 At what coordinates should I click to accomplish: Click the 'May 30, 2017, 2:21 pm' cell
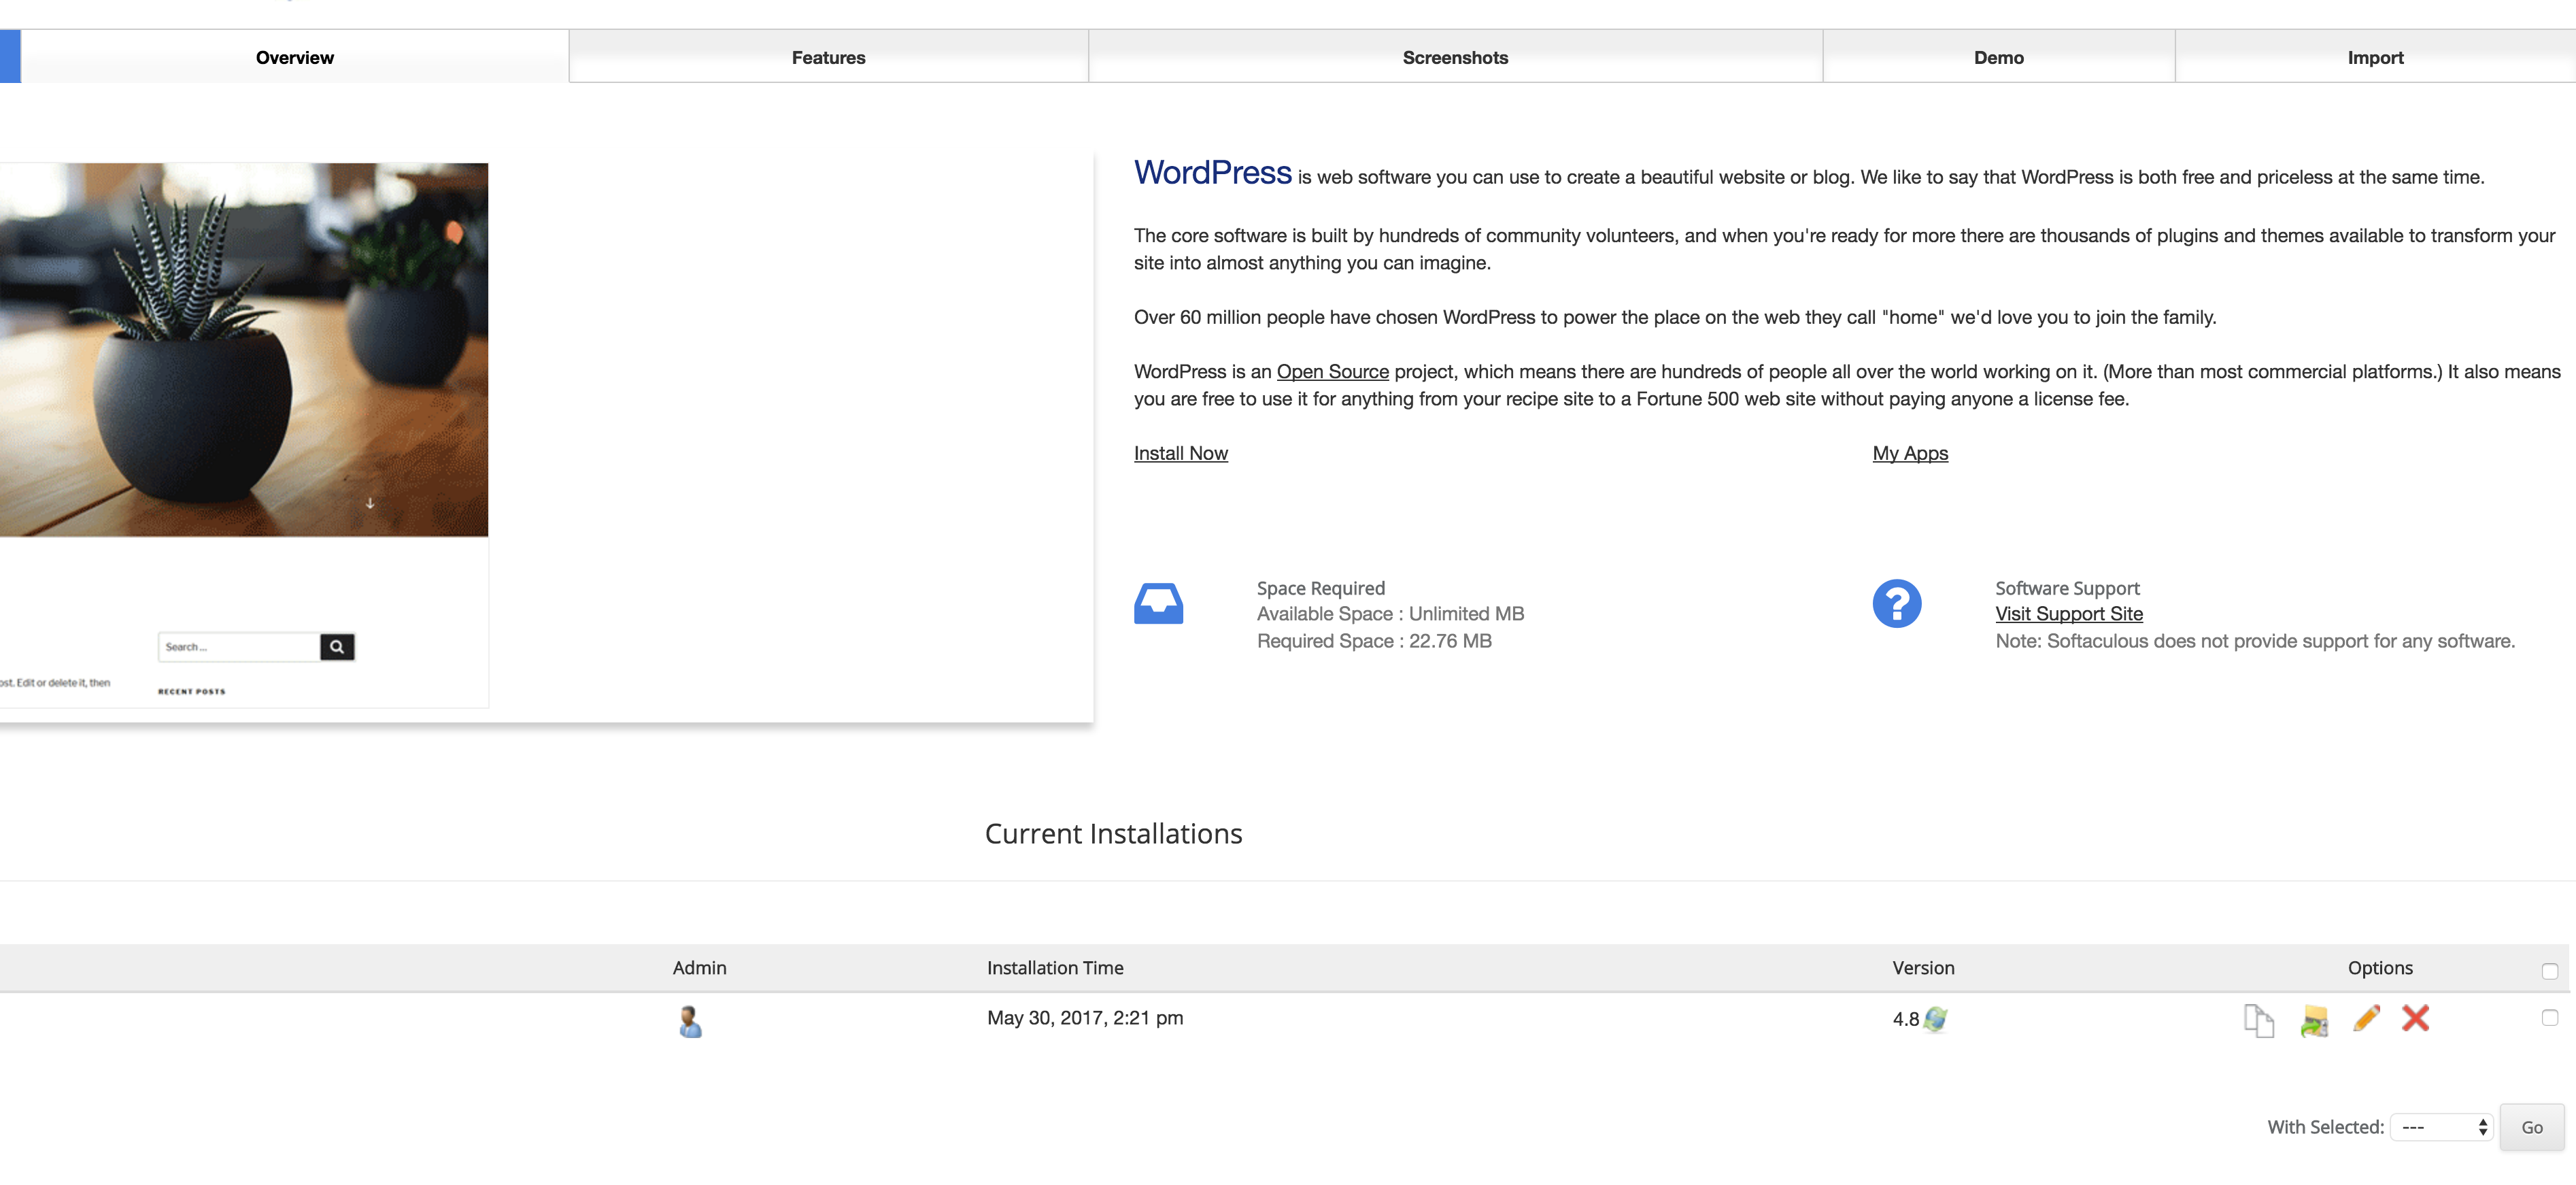(x=1084, y=1018)
